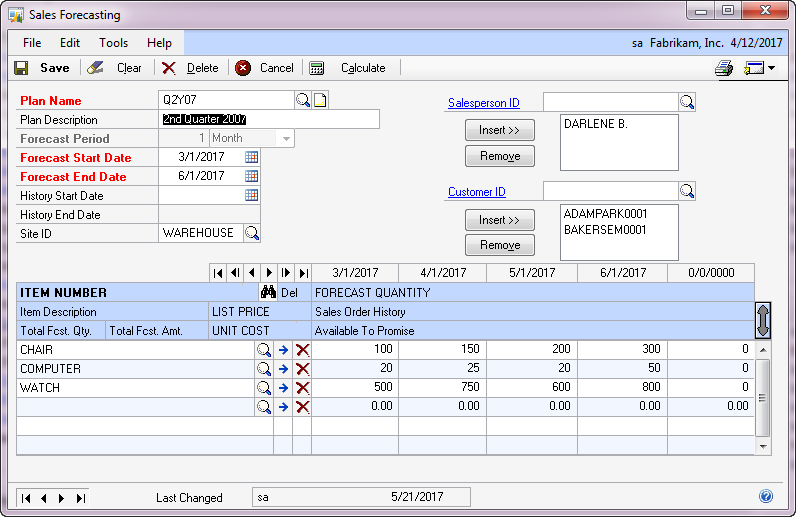The height and width of the screenshot is (517, 796).
Task: Open the dropdown arrow next to print icon
Action: tap(771, 68)
